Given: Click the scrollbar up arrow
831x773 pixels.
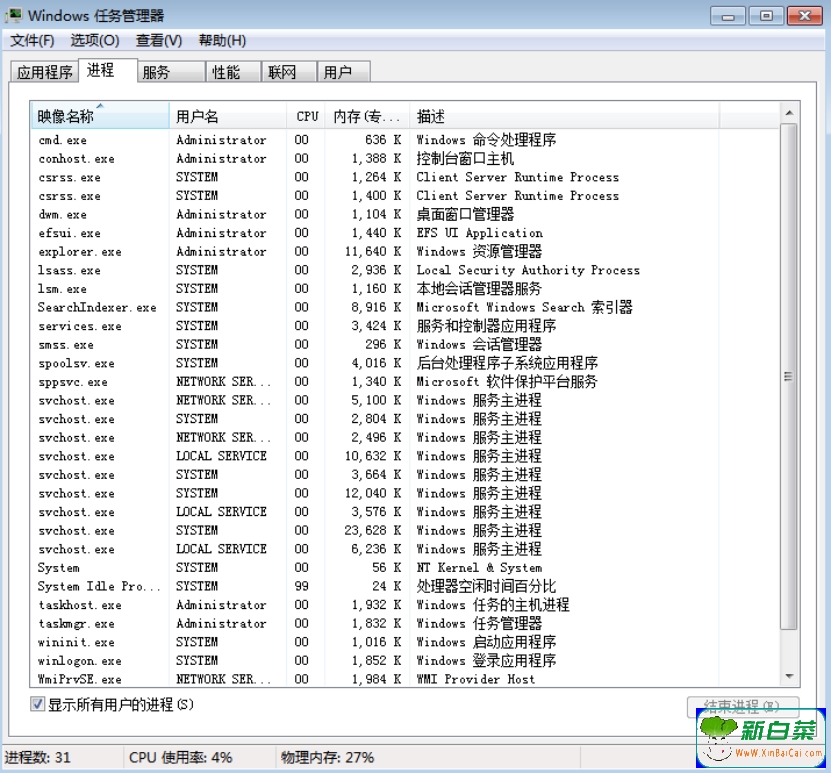Looking at the screenshot, I should tap(789, 112).
